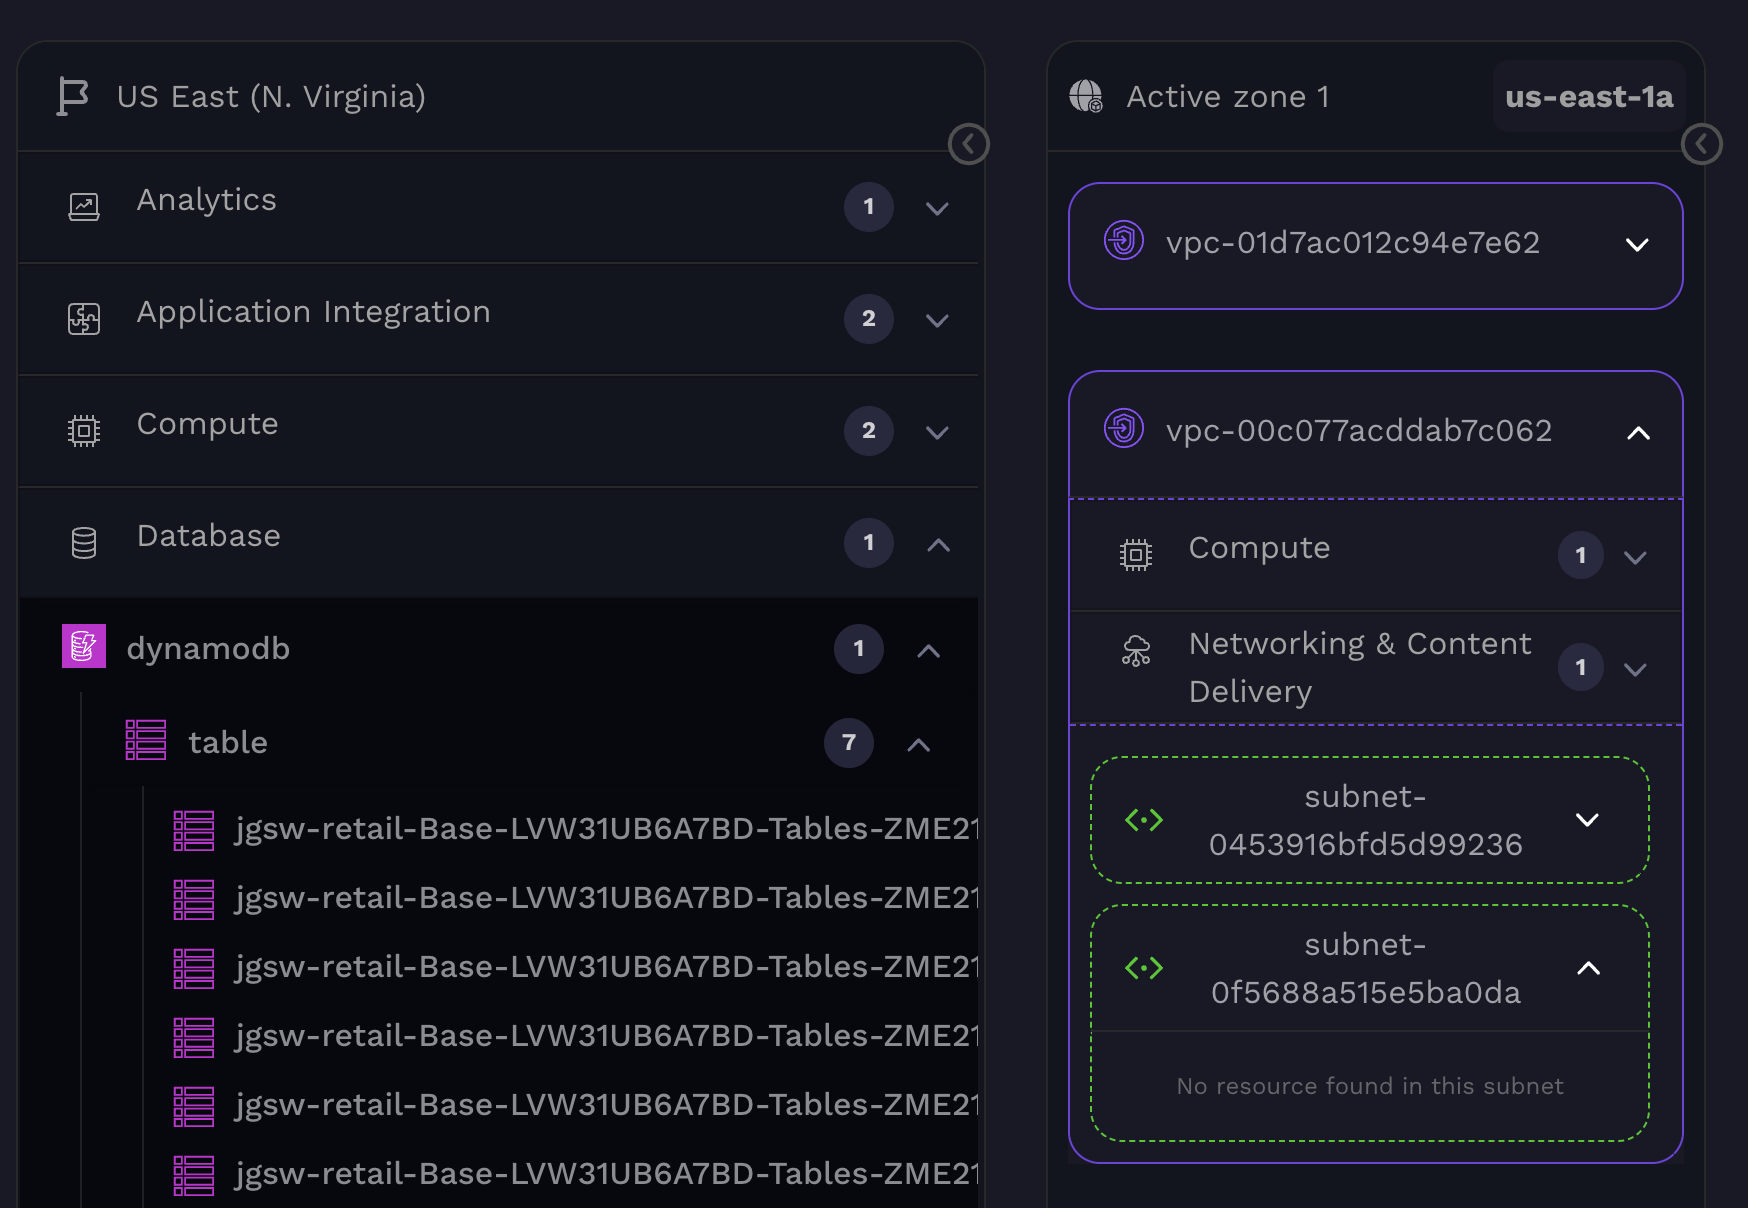Click the globe icon beside Active zone 1
Image resolution: width=1748 pixels, height=1208 pixels.
pos(1086,96)
